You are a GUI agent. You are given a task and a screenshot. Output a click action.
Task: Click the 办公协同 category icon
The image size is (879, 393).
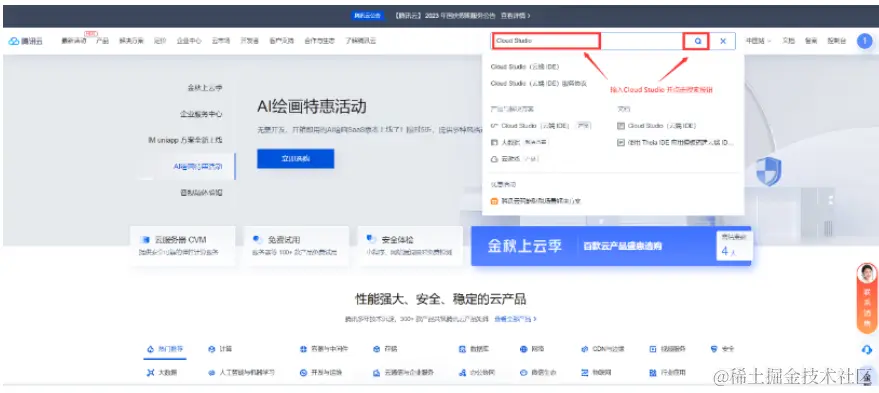click(462, 372)
